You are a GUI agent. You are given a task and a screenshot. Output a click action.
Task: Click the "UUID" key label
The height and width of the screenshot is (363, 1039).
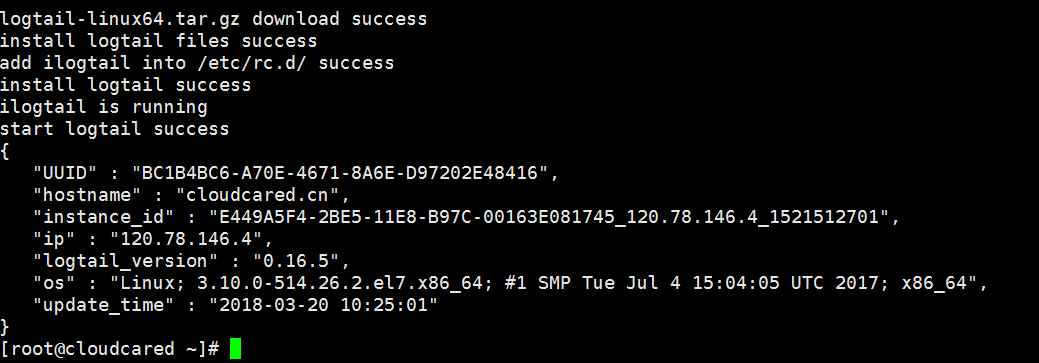click(66, 174)
